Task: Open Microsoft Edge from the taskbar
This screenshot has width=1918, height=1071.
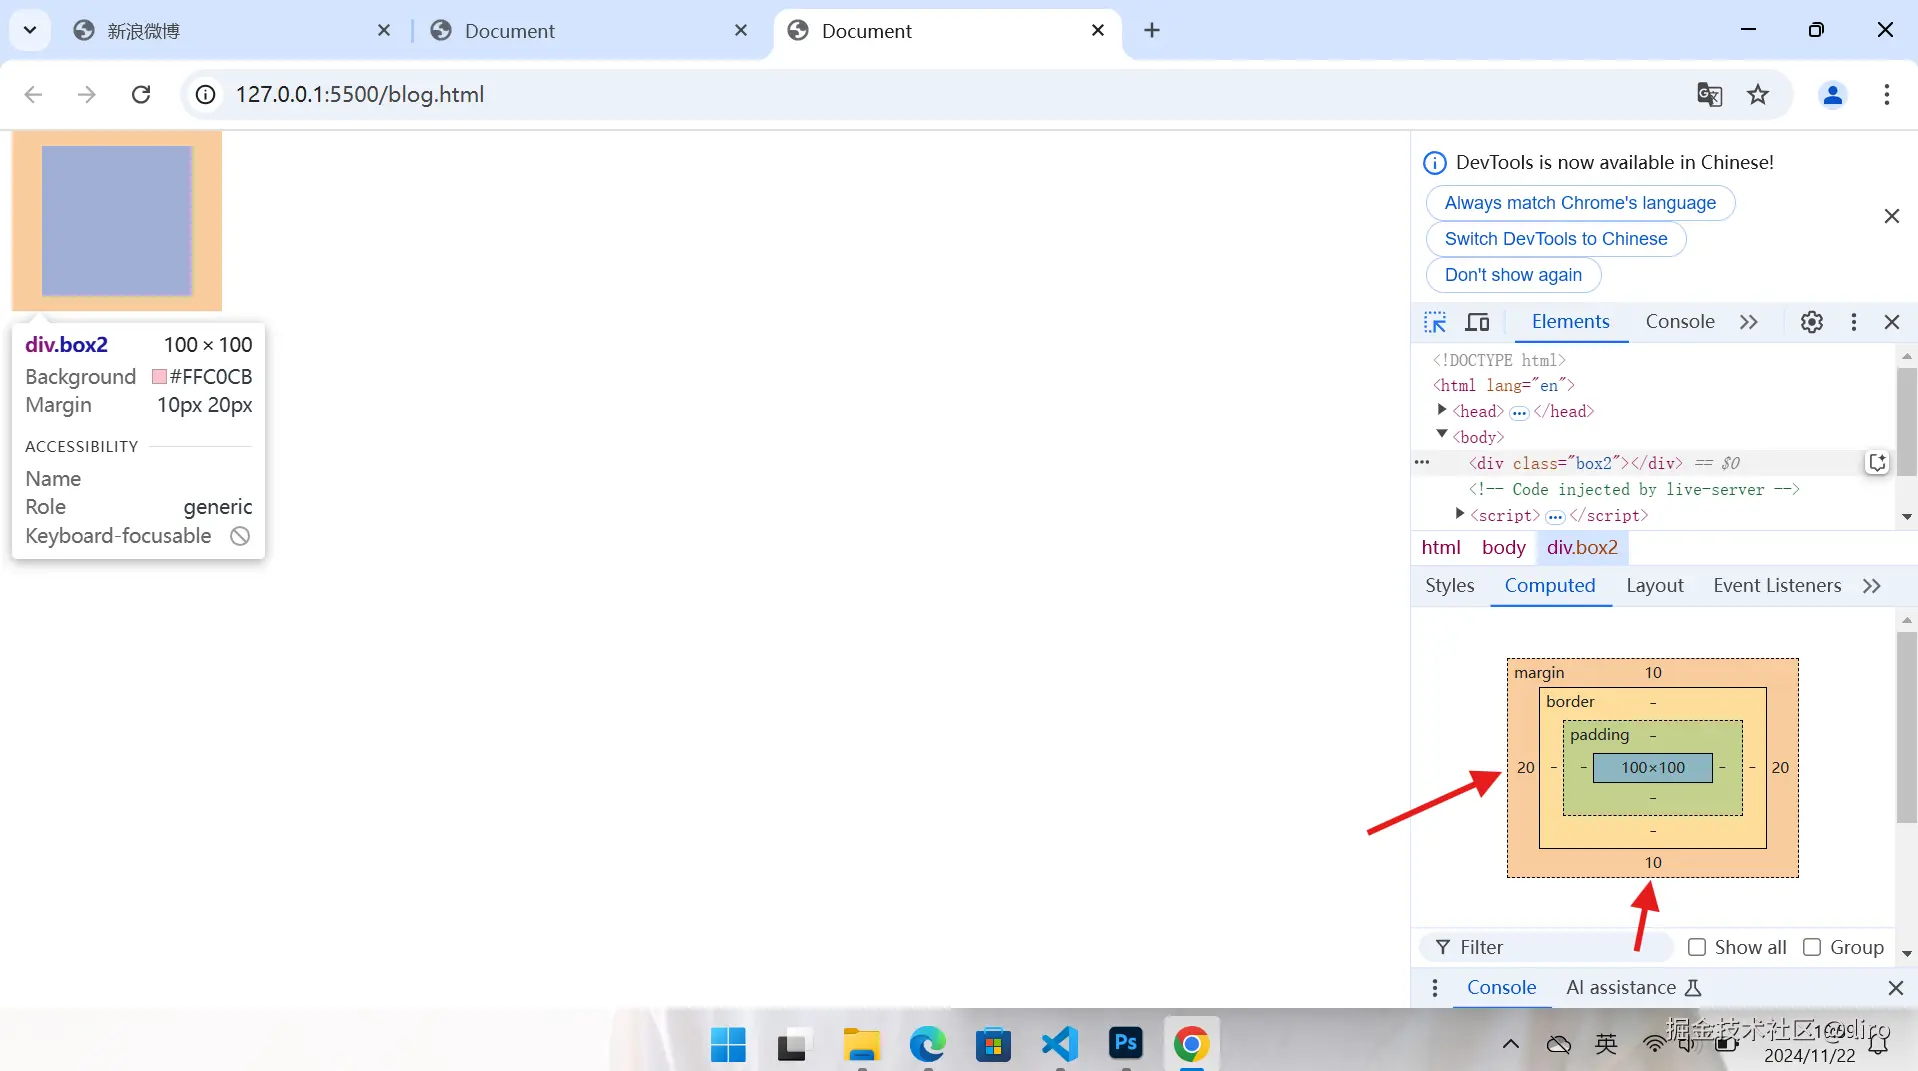Action: [x=927, y=1044]
